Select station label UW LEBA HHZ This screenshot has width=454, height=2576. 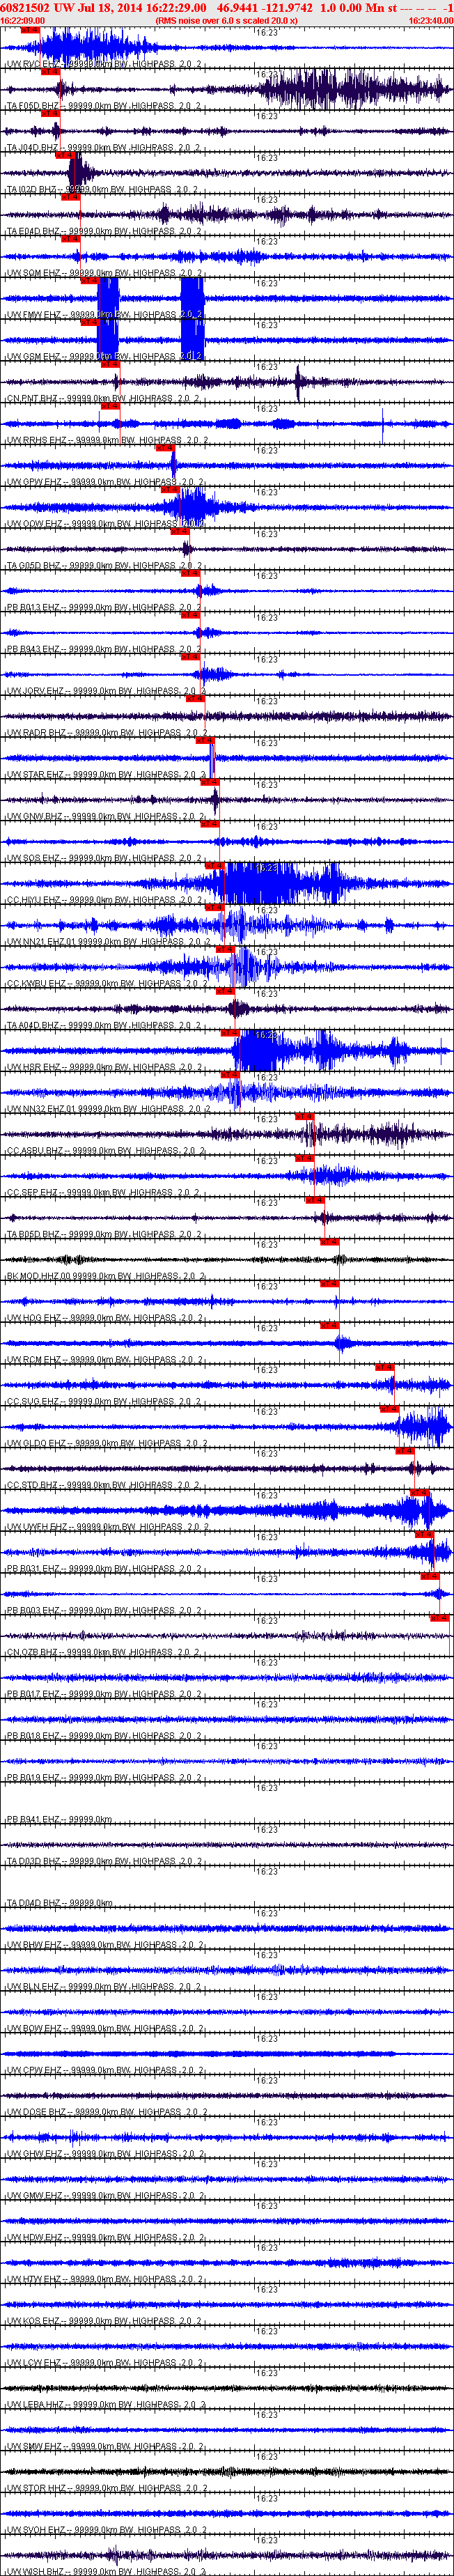click(x=36, y=2405)
